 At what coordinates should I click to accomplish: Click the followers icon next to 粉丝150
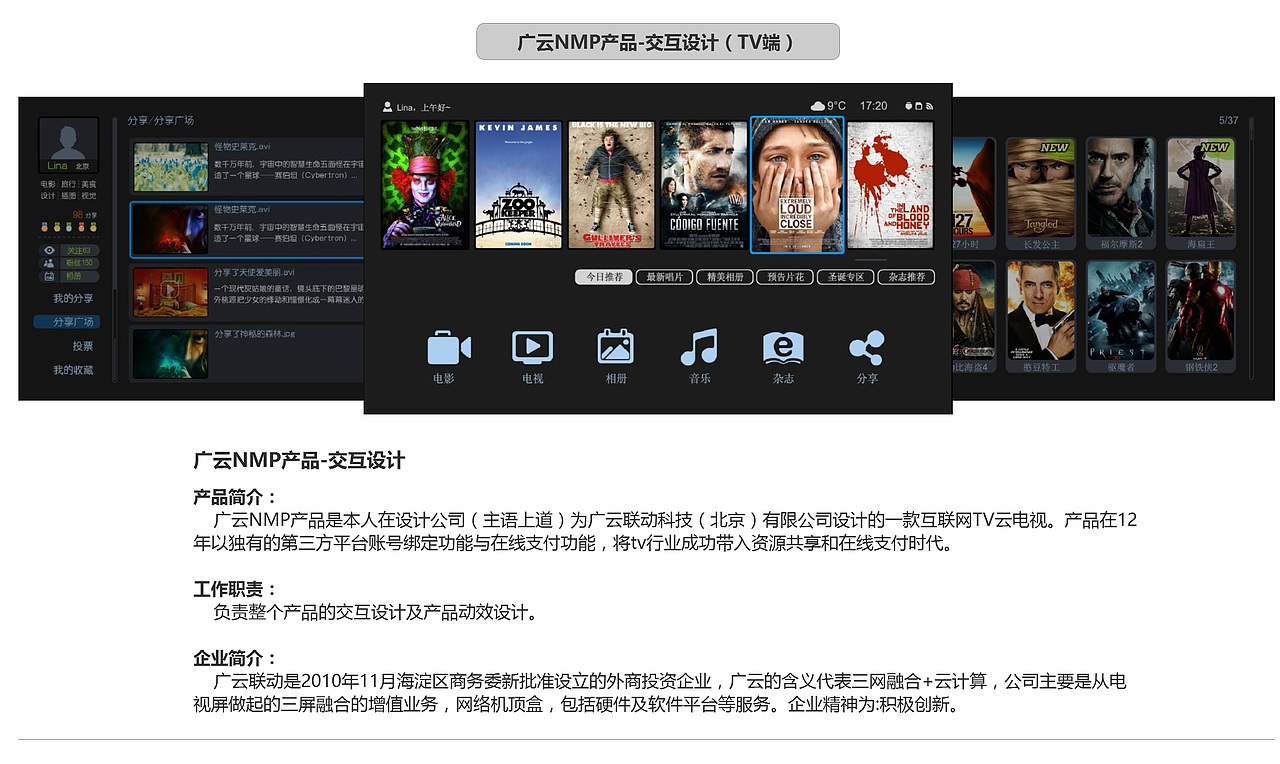click(x=49, y=263)
